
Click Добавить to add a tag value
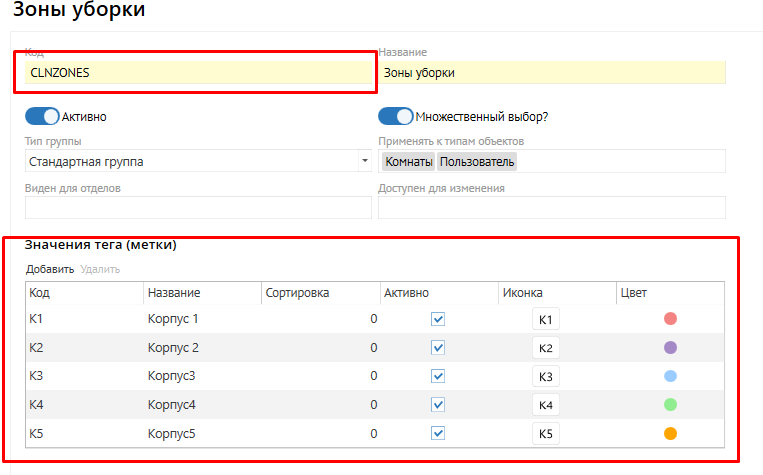50,269
